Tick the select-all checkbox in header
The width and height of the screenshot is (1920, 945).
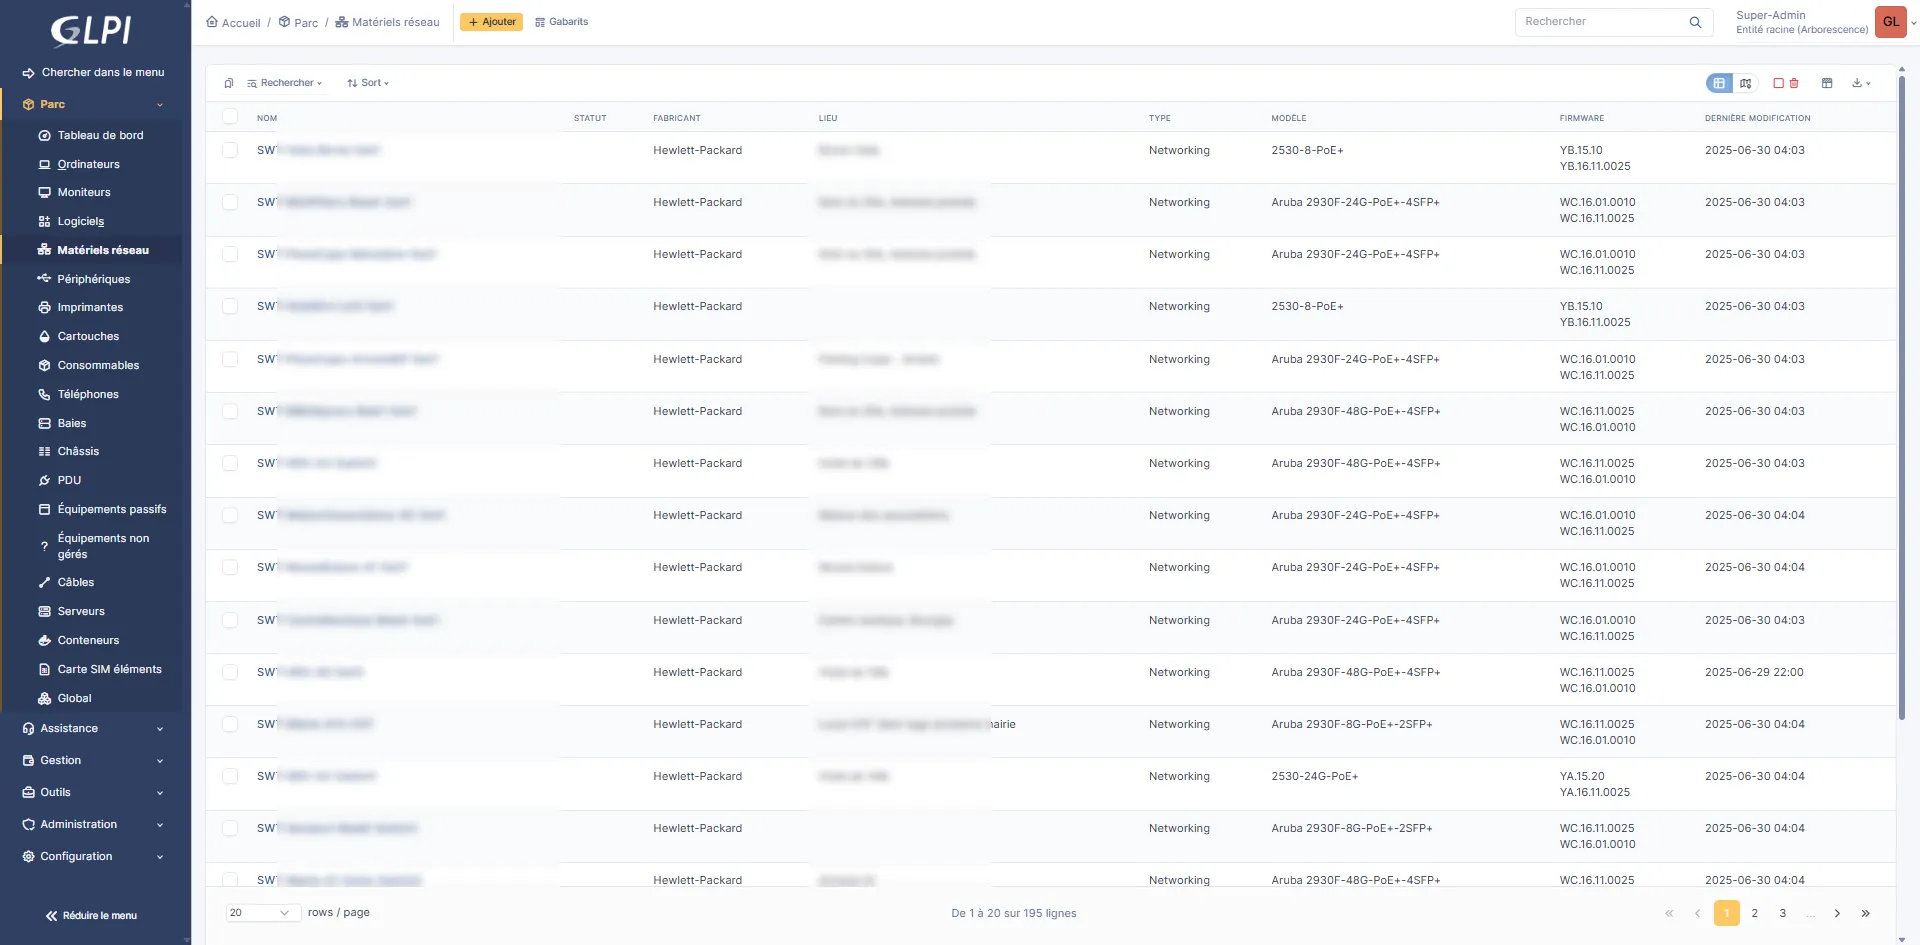point(230,117)
